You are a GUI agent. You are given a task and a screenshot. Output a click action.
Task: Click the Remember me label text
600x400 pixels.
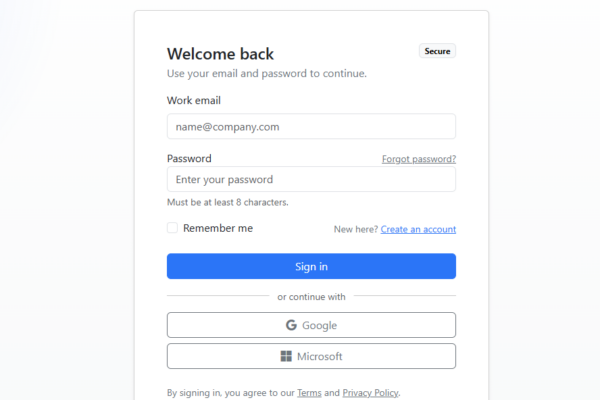(218, 228)
